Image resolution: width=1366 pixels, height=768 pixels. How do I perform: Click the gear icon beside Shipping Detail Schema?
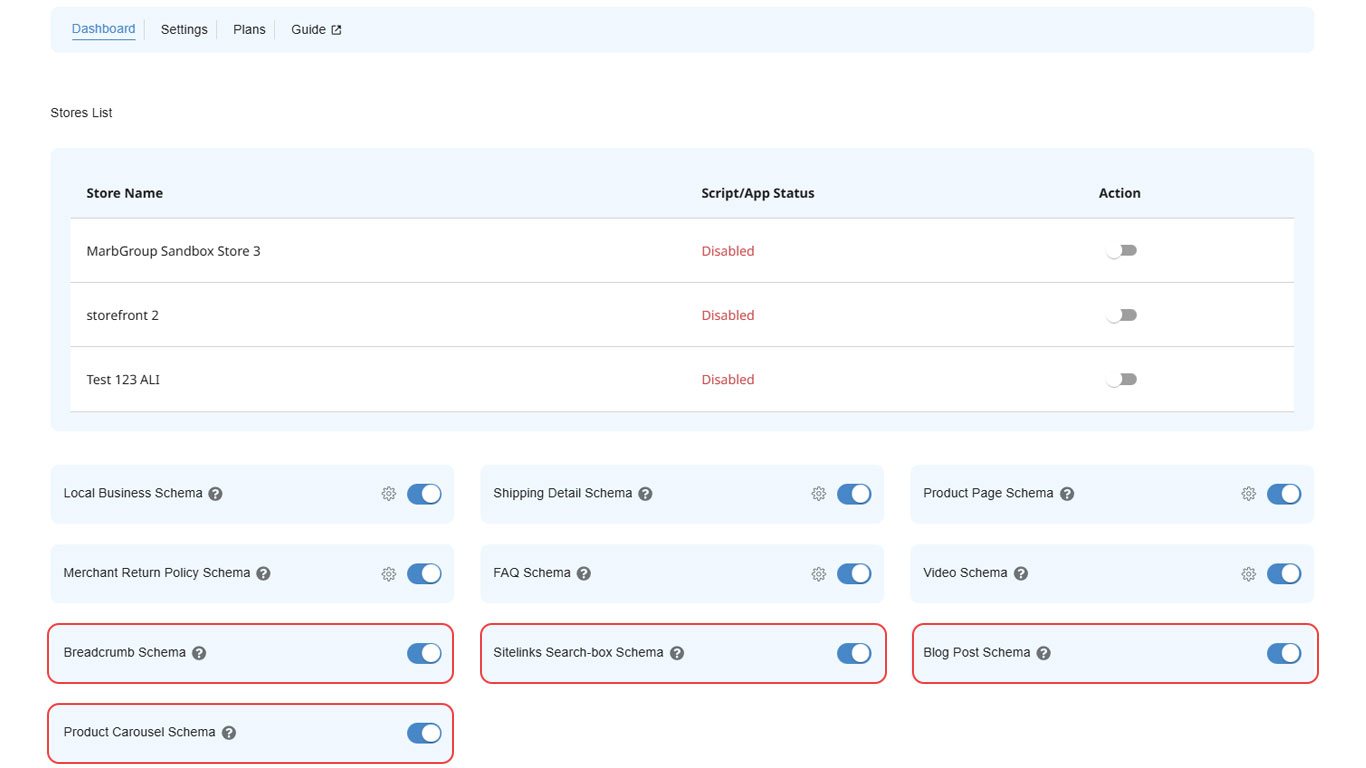coord(818,493)
